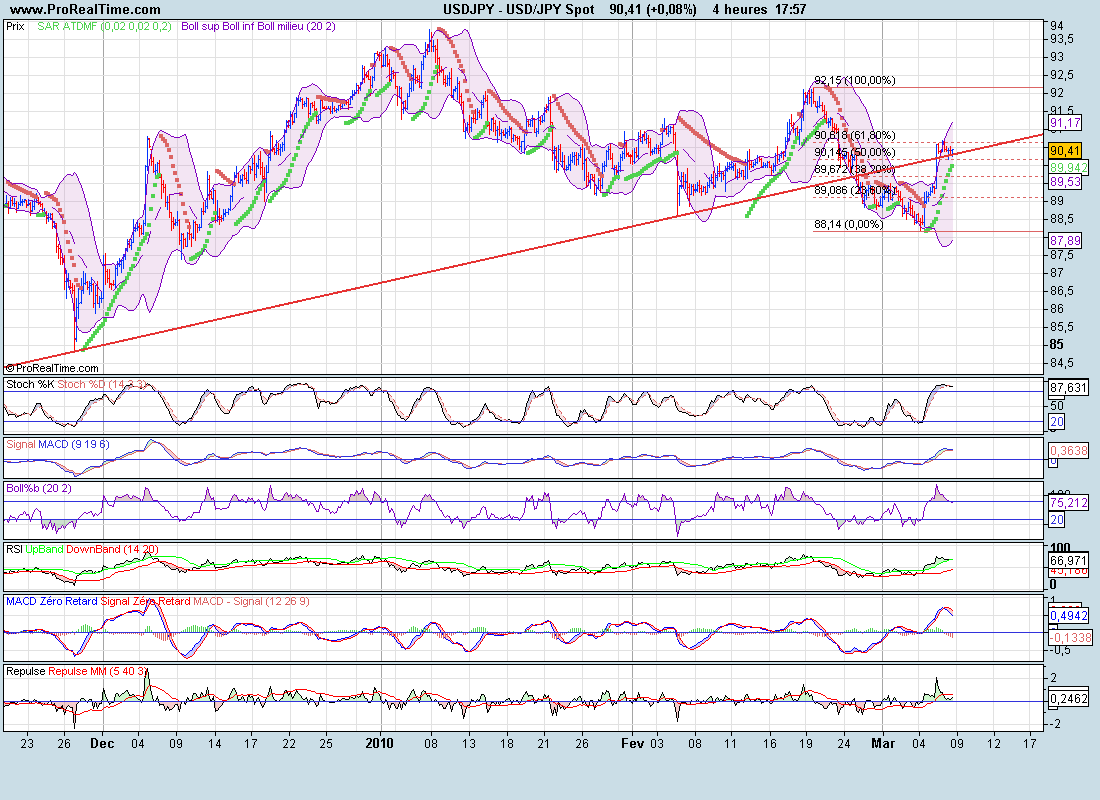
Task: Click the 75,212 Boll%b value box
Action: (1068, 502)
